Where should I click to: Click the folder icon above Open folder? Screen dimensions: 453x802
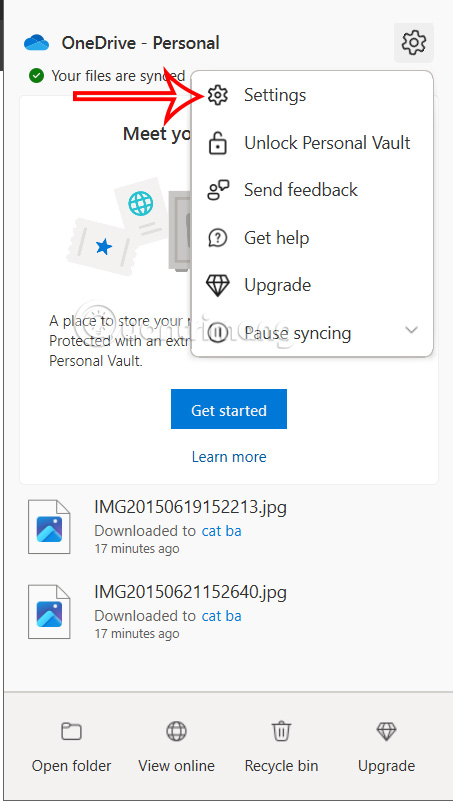click(x=71, y=731)
